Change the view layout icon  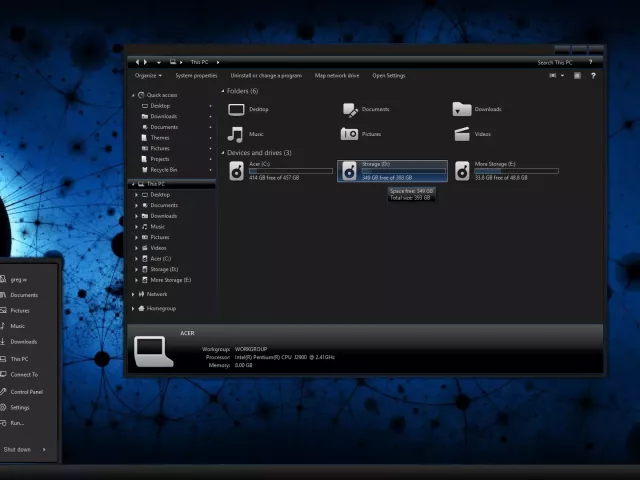point(553,76)
